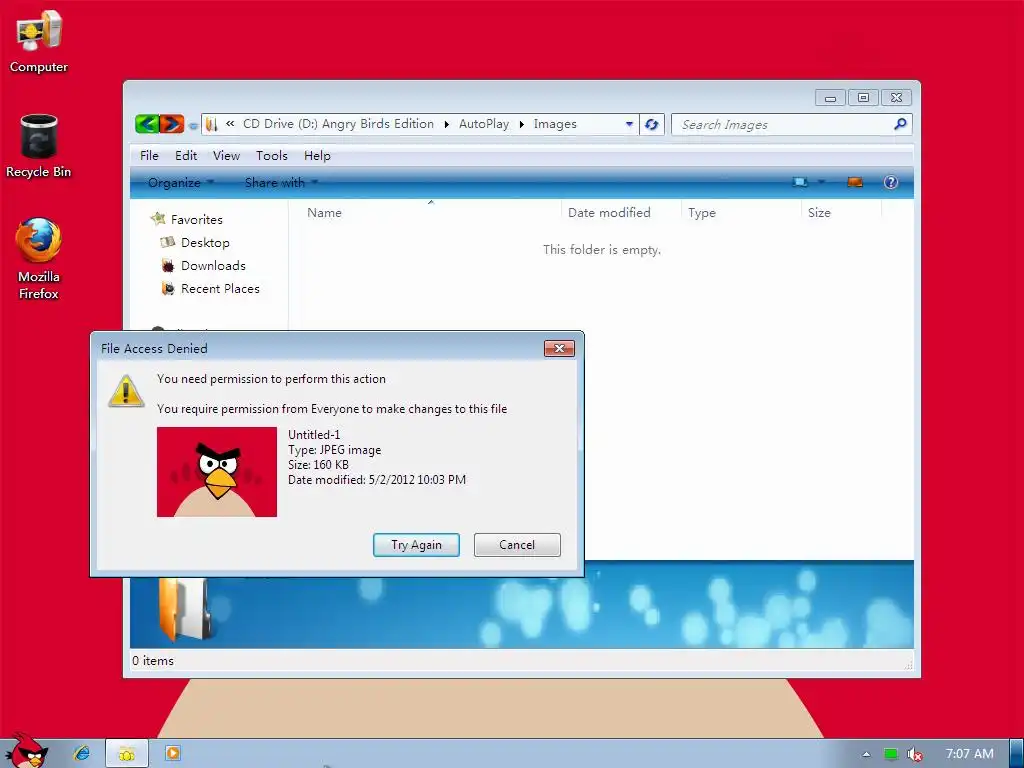Image resolution: width=1024 pixels, height=768 pixels.
Task: Sort by the Date modified column header
Action: click(x=621, y=212)
